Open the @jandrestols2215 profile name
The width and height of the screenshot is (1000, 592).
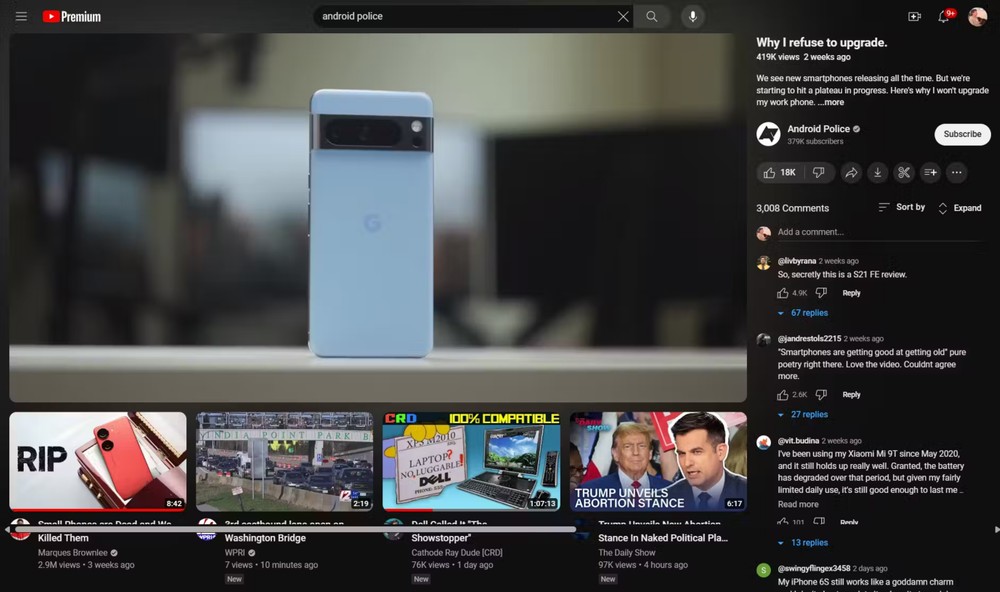click(x=809, y=339)
